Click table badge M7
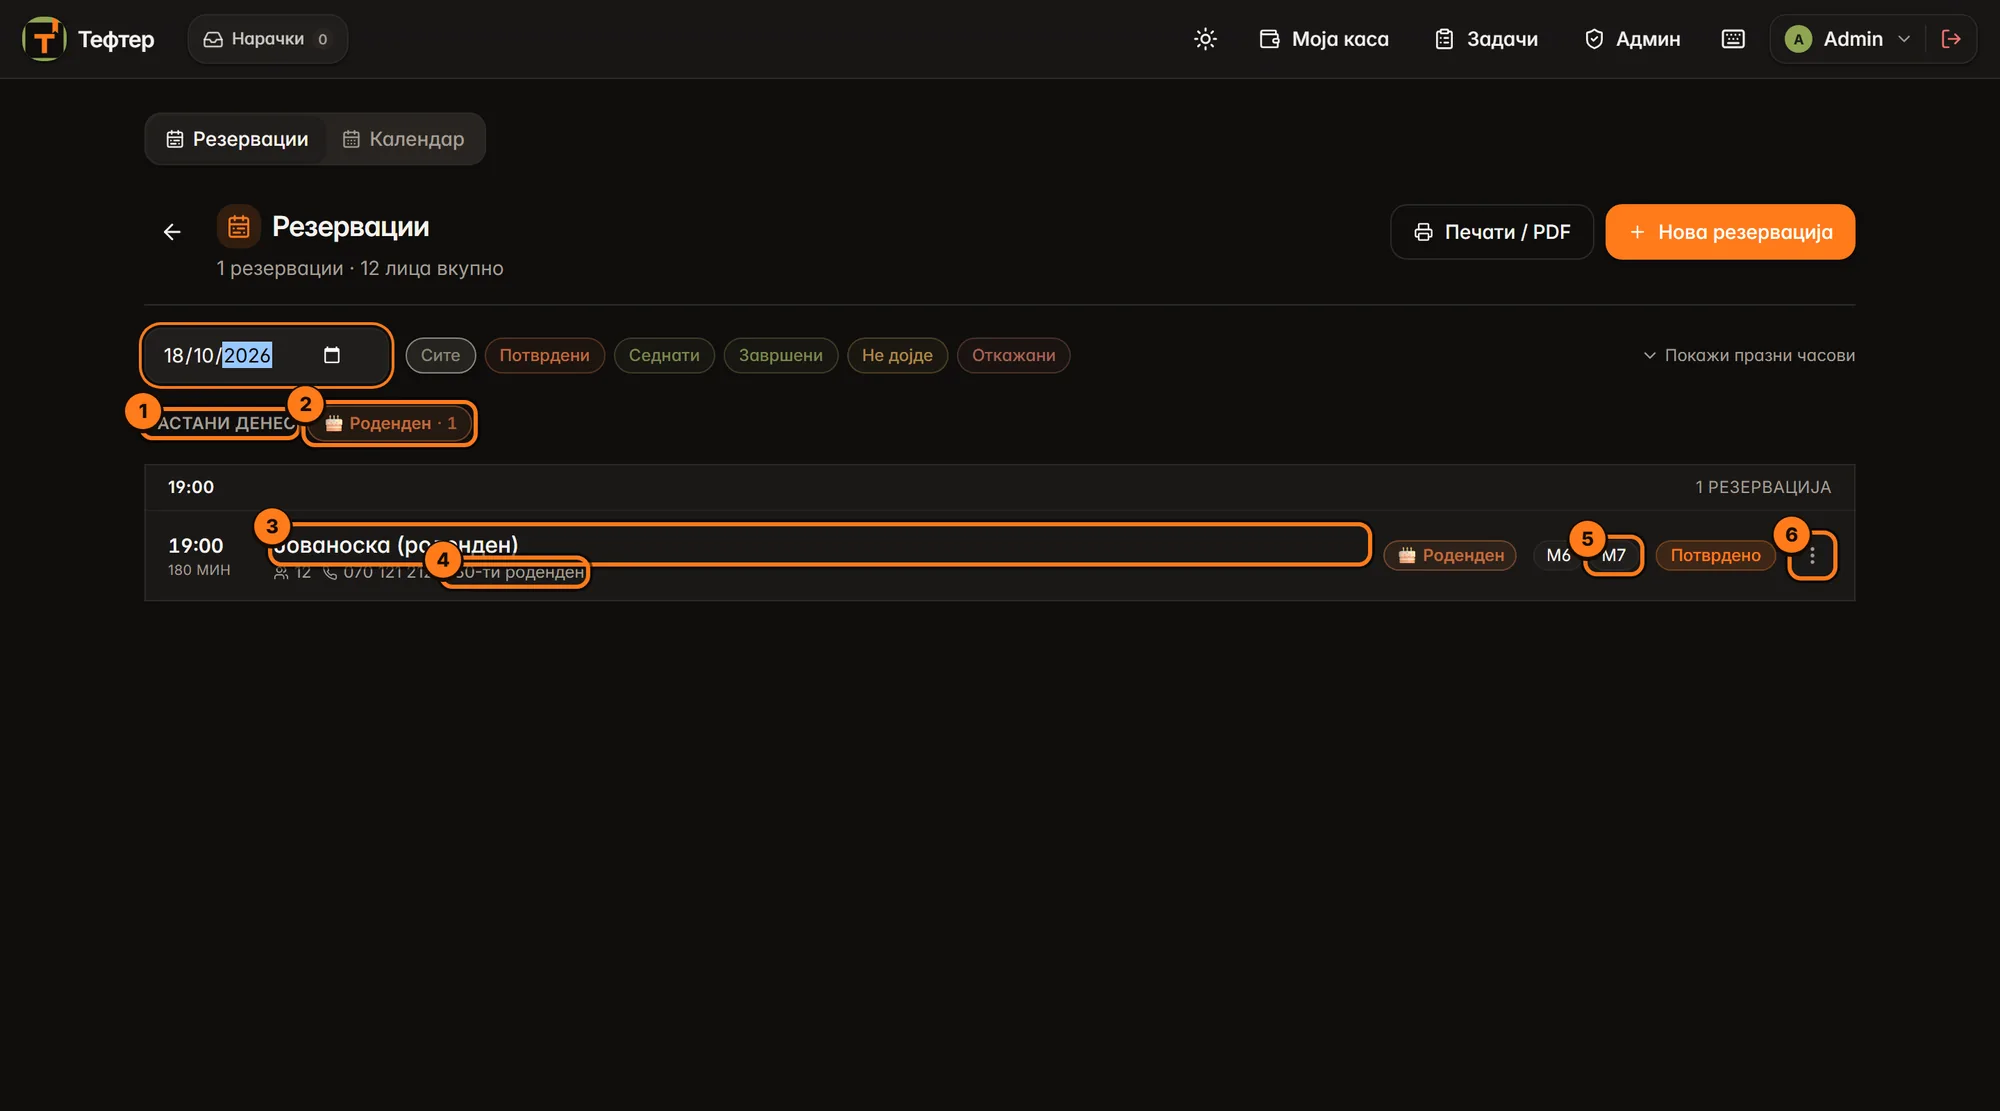The width and height of the screenshot is (2000, 1111). [1613, 555]
